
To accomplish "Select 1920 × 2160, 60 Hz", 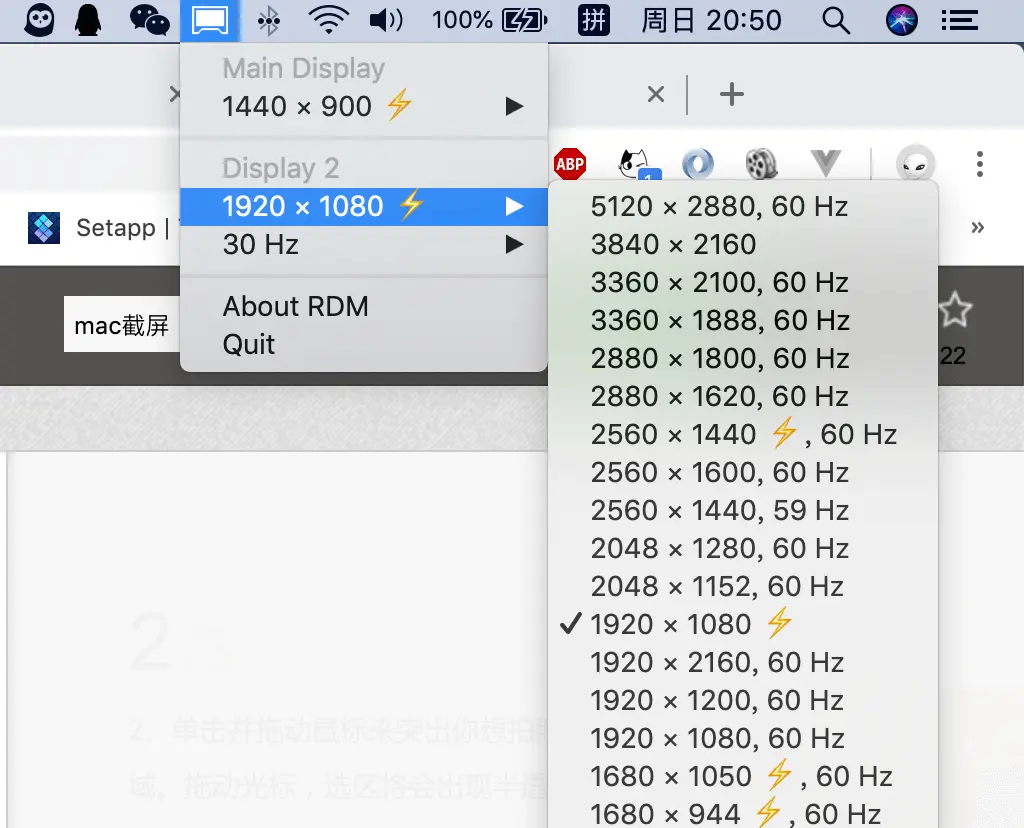I will [x=743, y=661].
